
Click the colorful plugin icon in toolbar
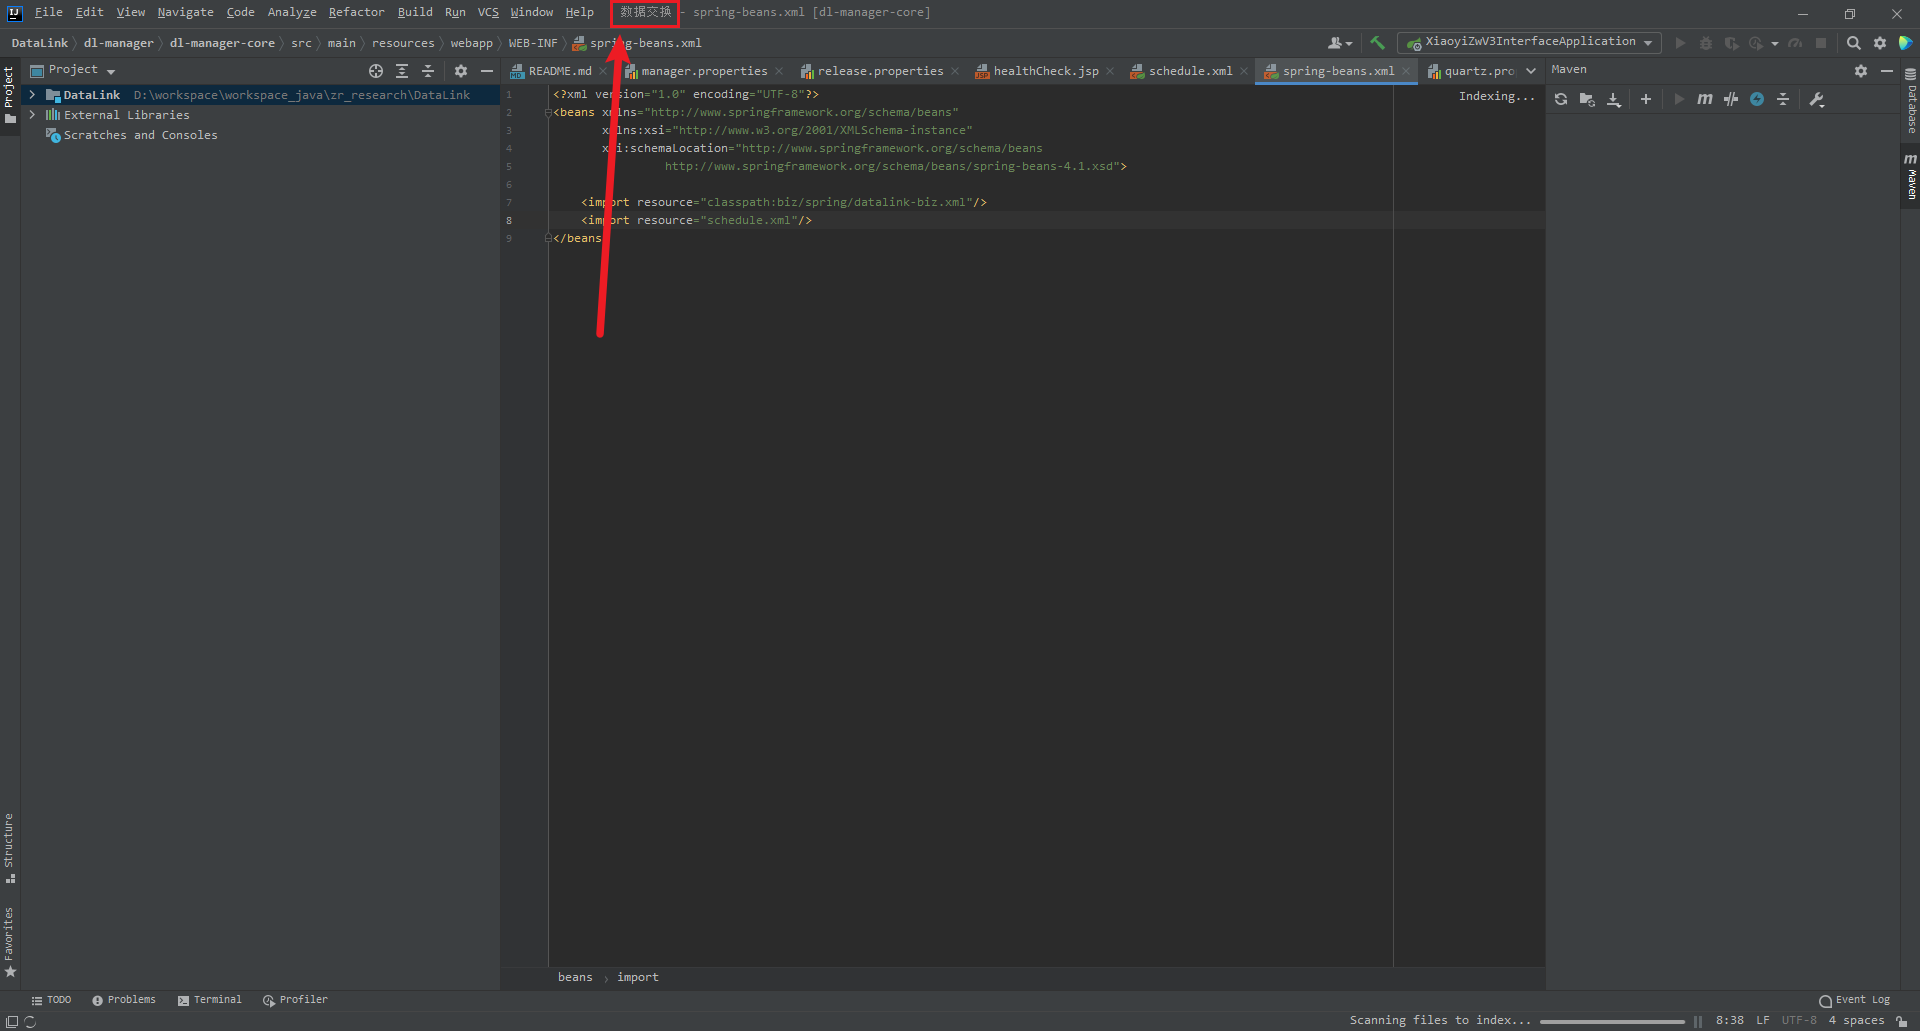(1906, 43)
